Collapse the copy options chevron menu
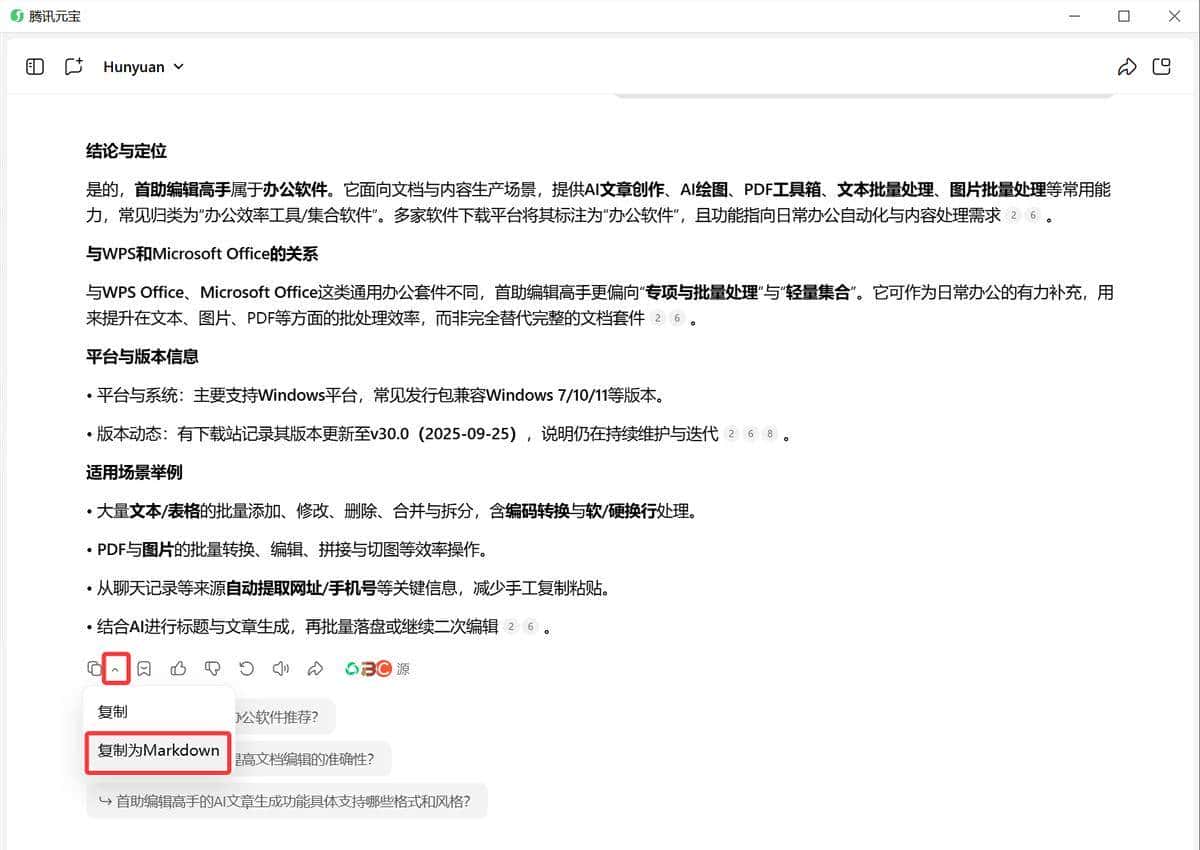Image resolution: width=1200 pixels, height=850 pixels. [x=114, y=668]
